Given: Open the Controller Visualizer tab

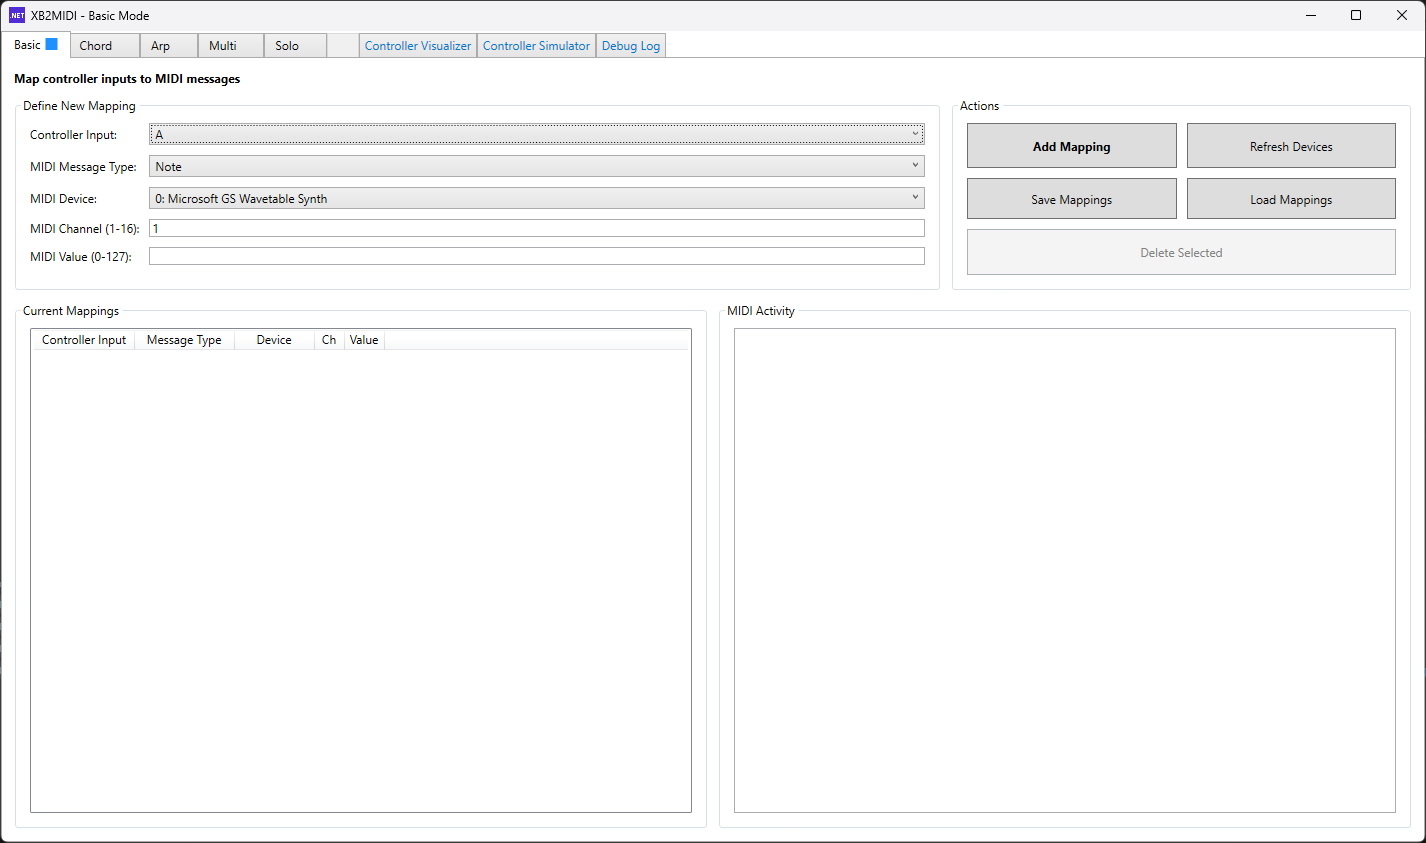Looking at the screenshot, I should pos(417,46).
